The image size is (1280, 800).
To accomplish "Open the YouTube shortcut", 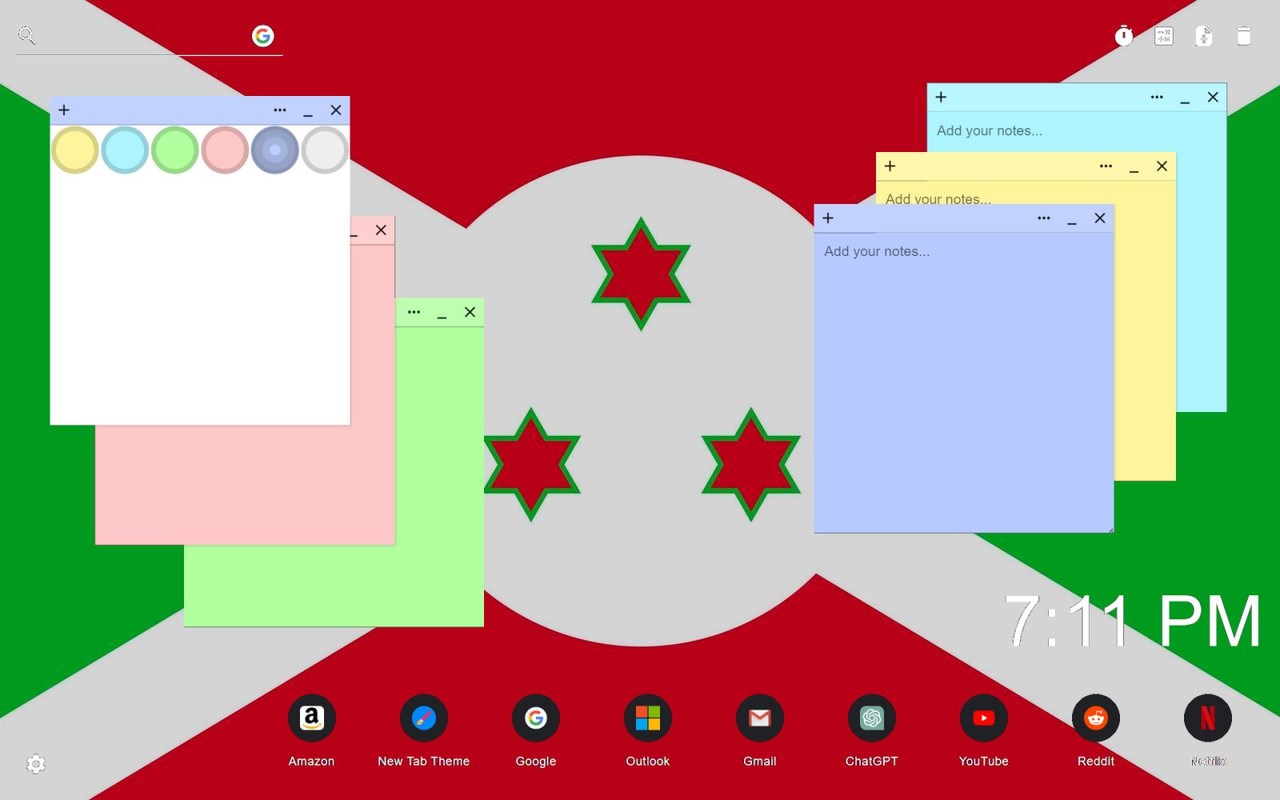I will [984, 718].
